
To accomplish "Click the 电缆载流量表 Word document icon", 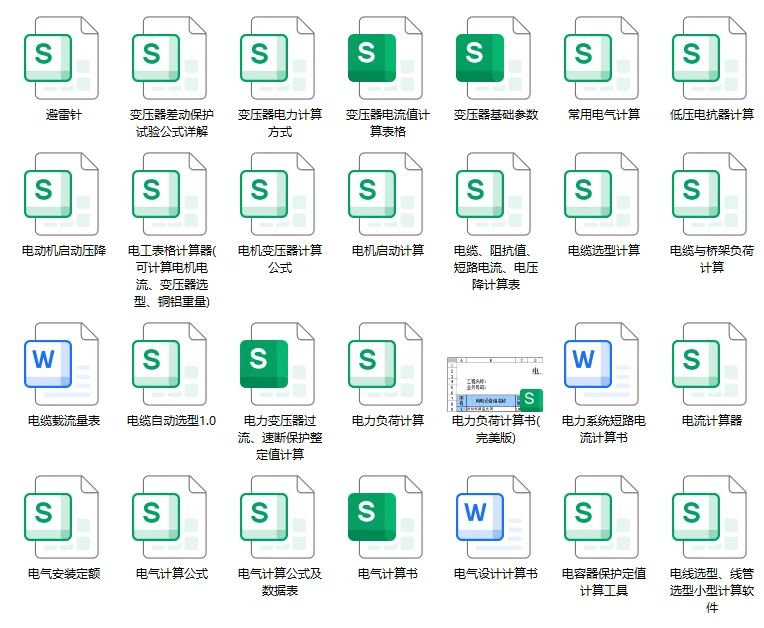I will (x=62, y=364).
